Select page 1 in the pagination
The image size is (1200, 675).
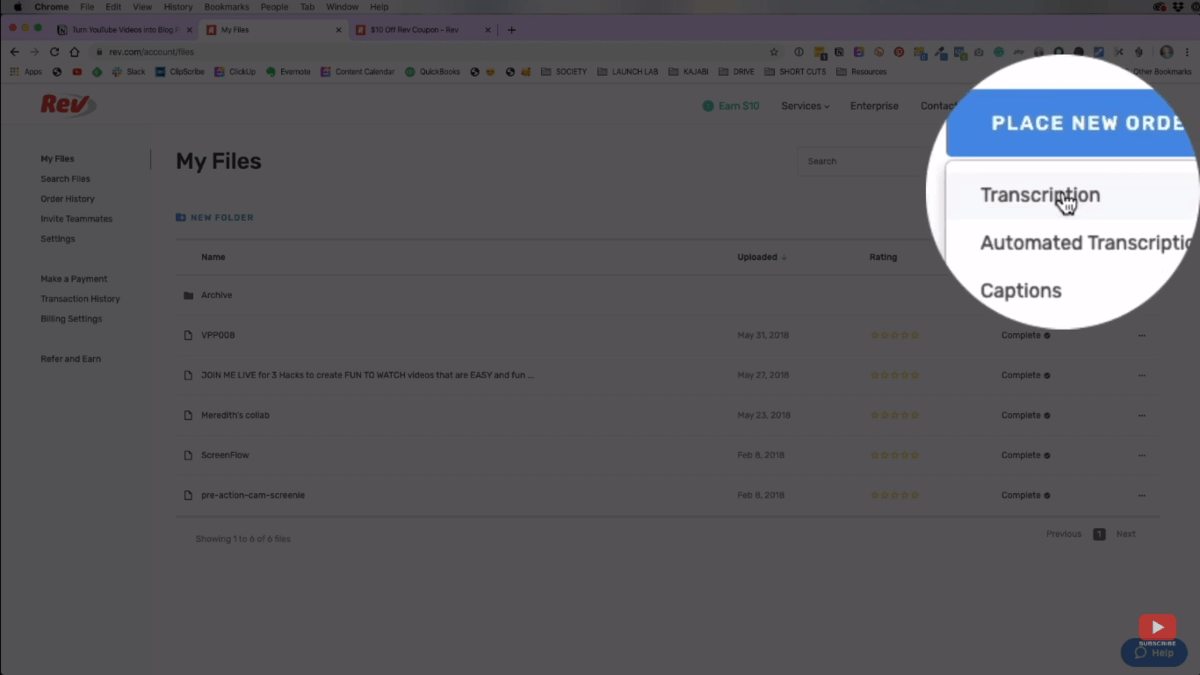(1099, 534)
